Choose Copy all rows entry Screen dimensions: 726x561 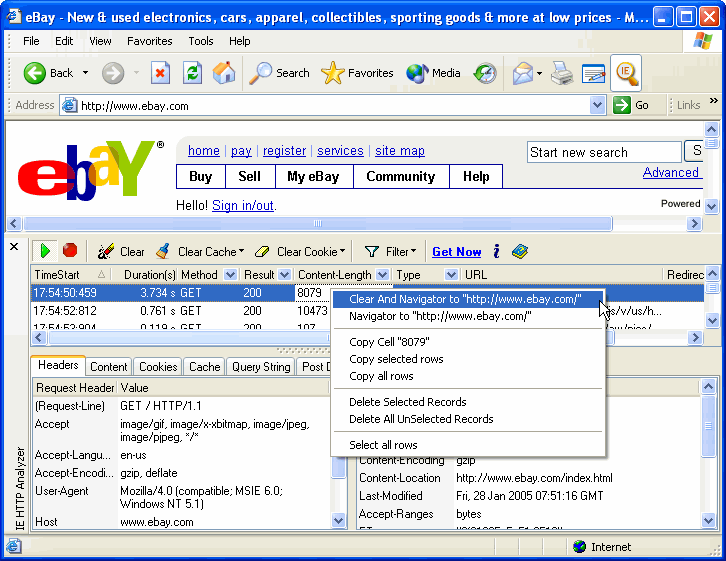[x=468, y=376]
